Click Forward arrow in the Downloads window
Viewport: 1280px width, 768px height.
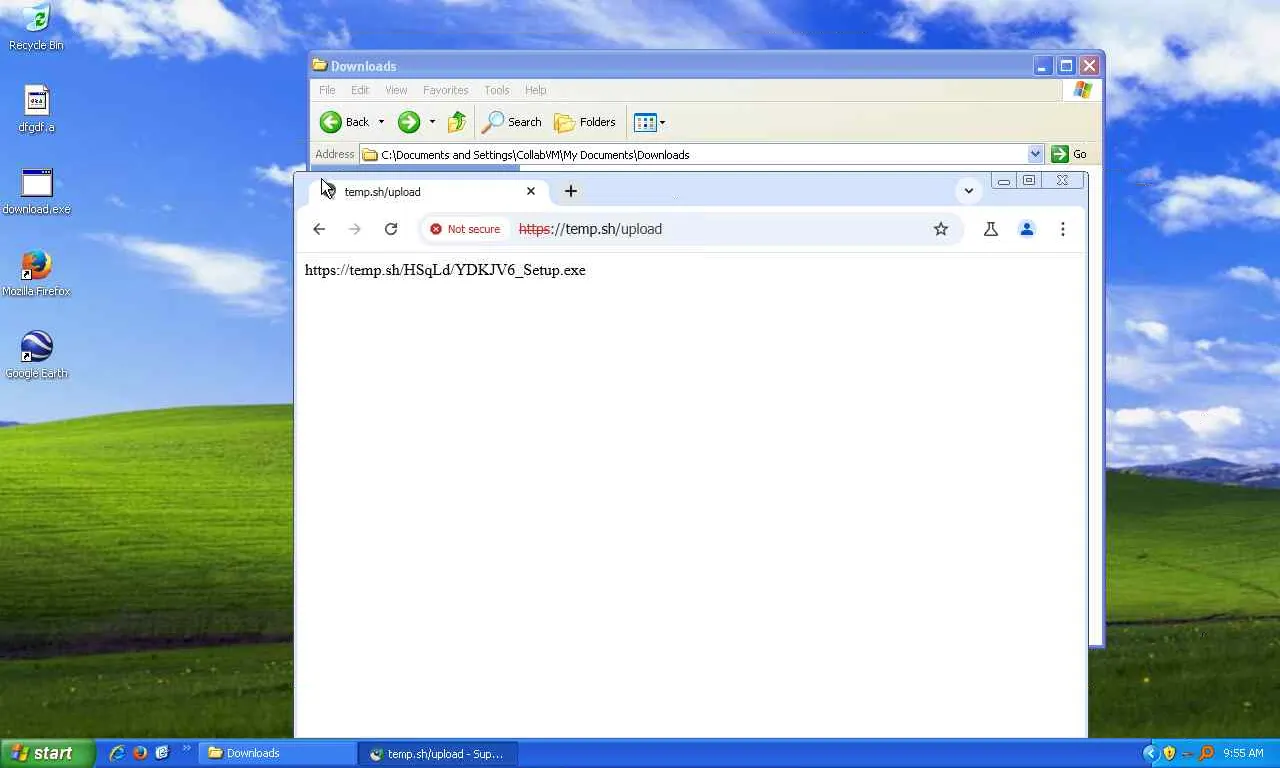click(x=408, y=122)
